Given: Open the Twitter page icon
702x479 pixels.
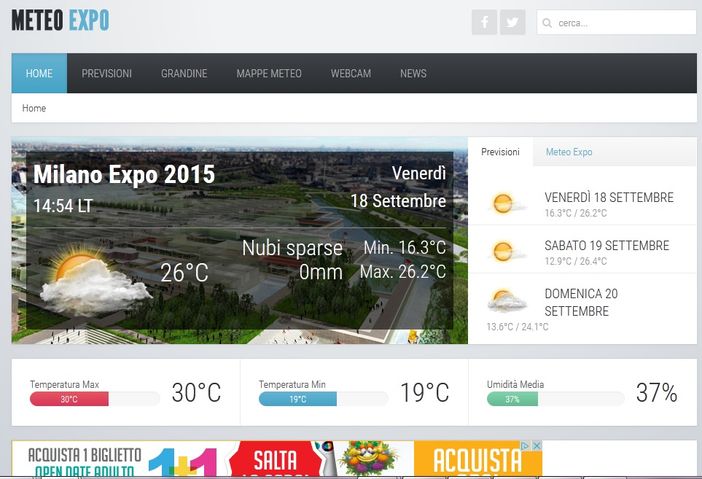Looking at the screenshot, I should 513,22.
